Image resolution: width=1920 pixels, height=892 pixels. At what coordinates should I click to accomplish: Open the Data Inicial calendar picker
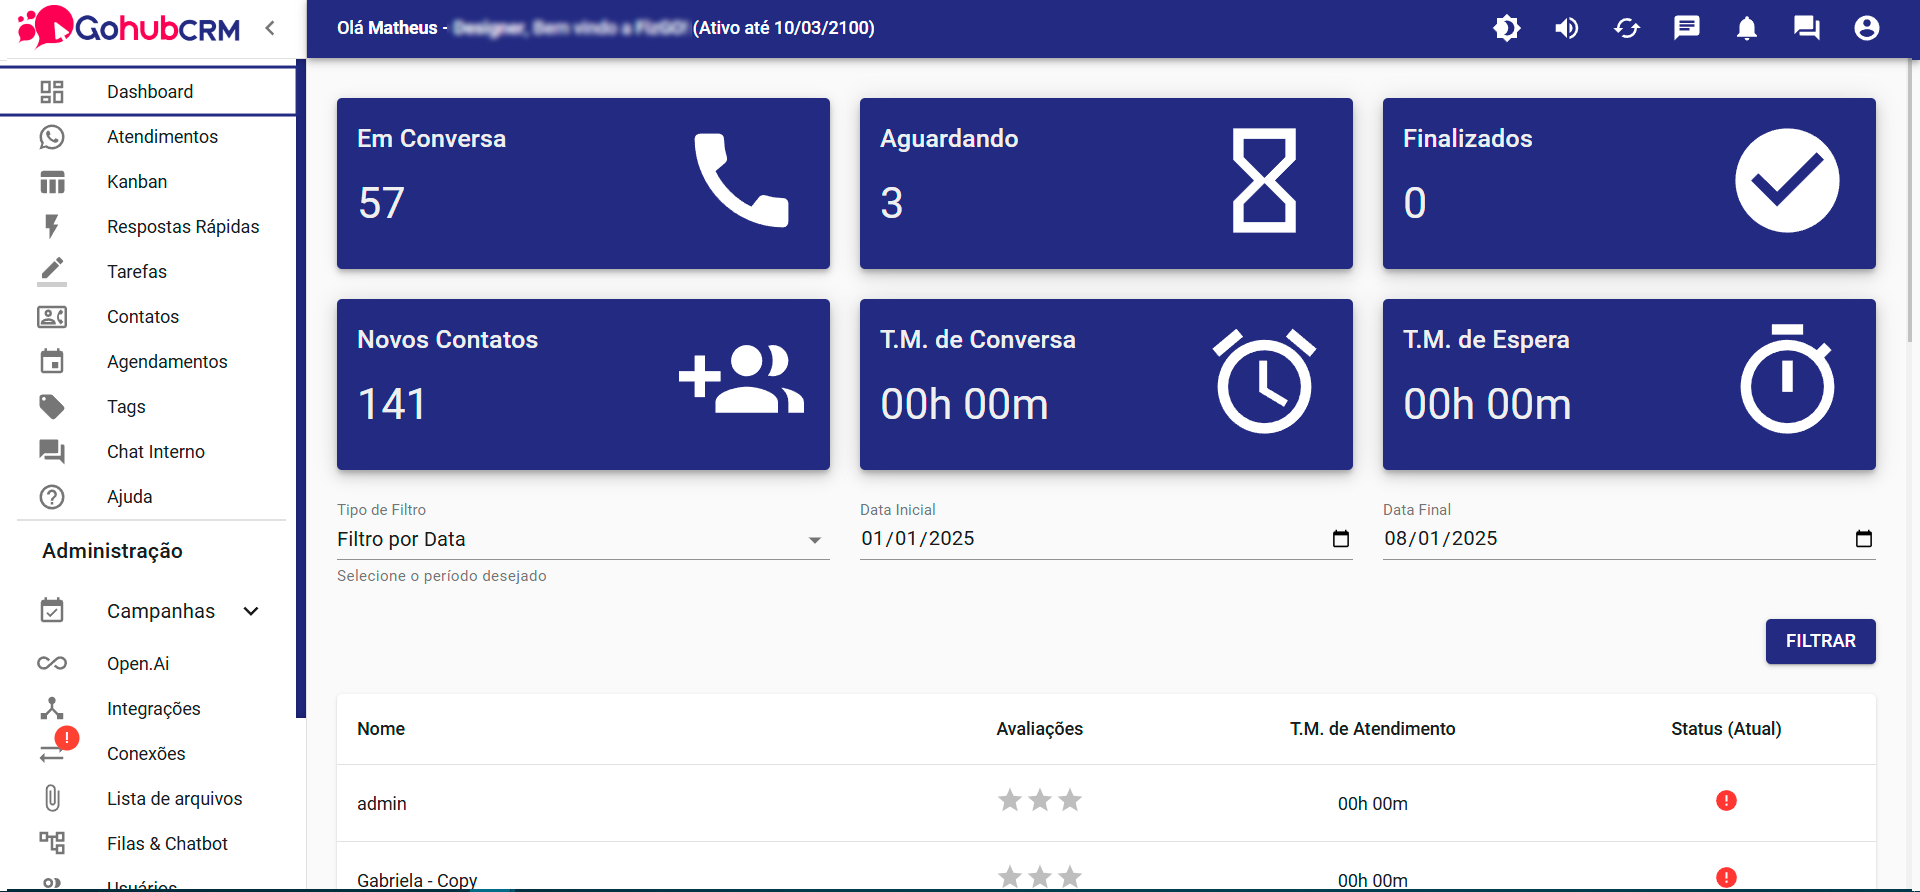click(x=1341, y=539)
